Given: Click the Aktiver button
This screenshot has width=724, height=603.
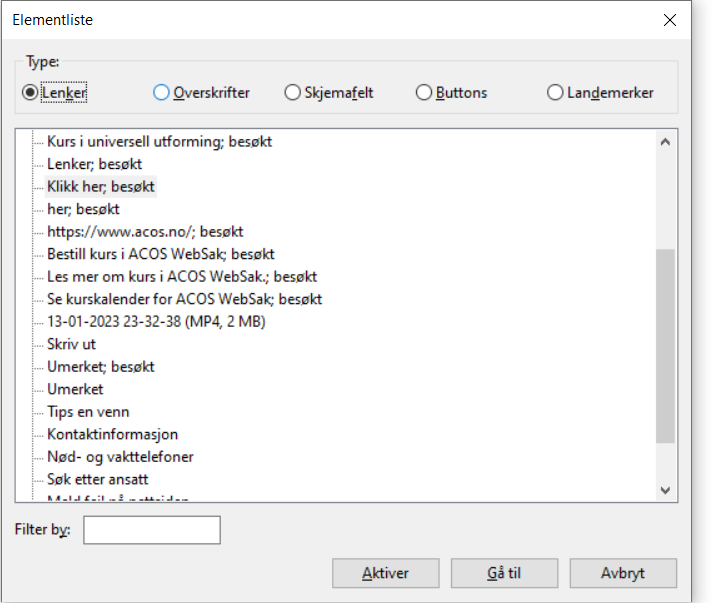Looking at the screenshot, I should pos(385,573).
